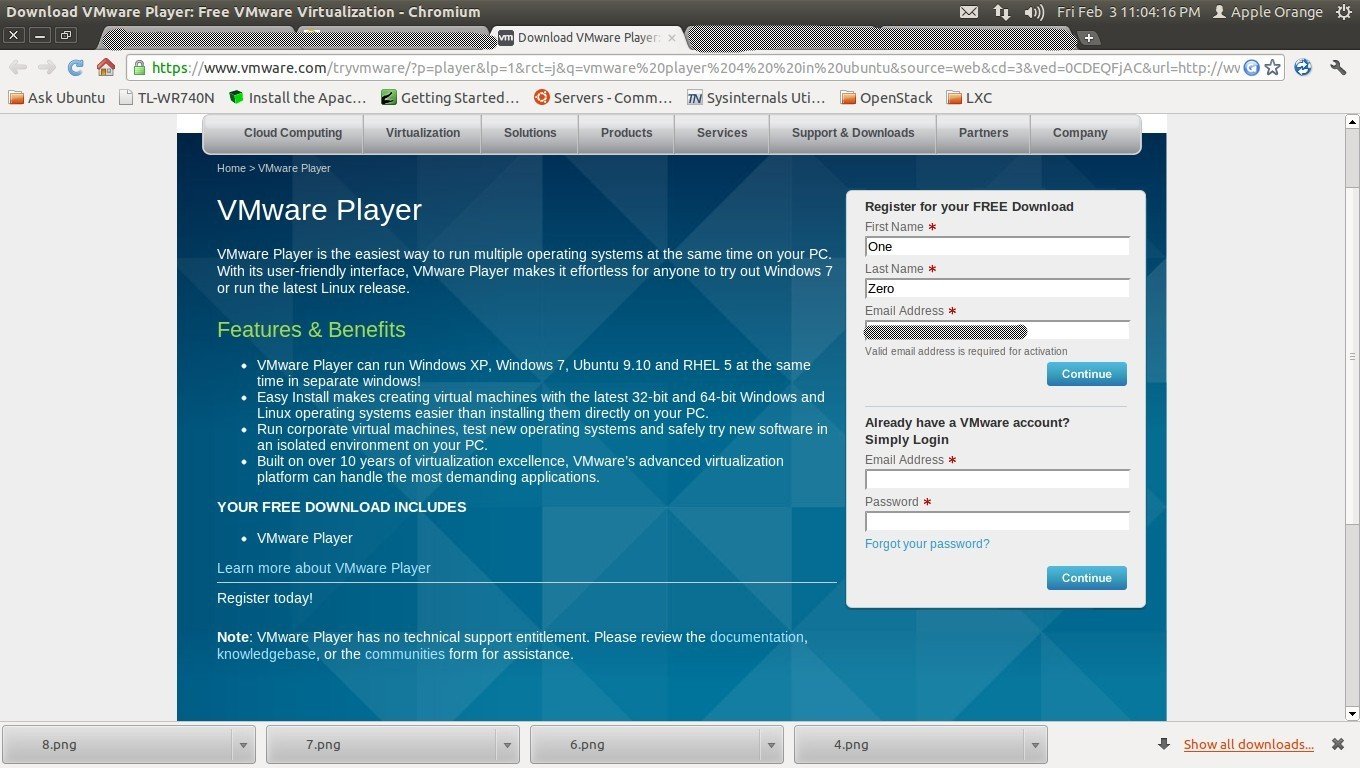The image size is (1360, 768).
Task: Click the login Email Address field
Action: coord(997,479)
